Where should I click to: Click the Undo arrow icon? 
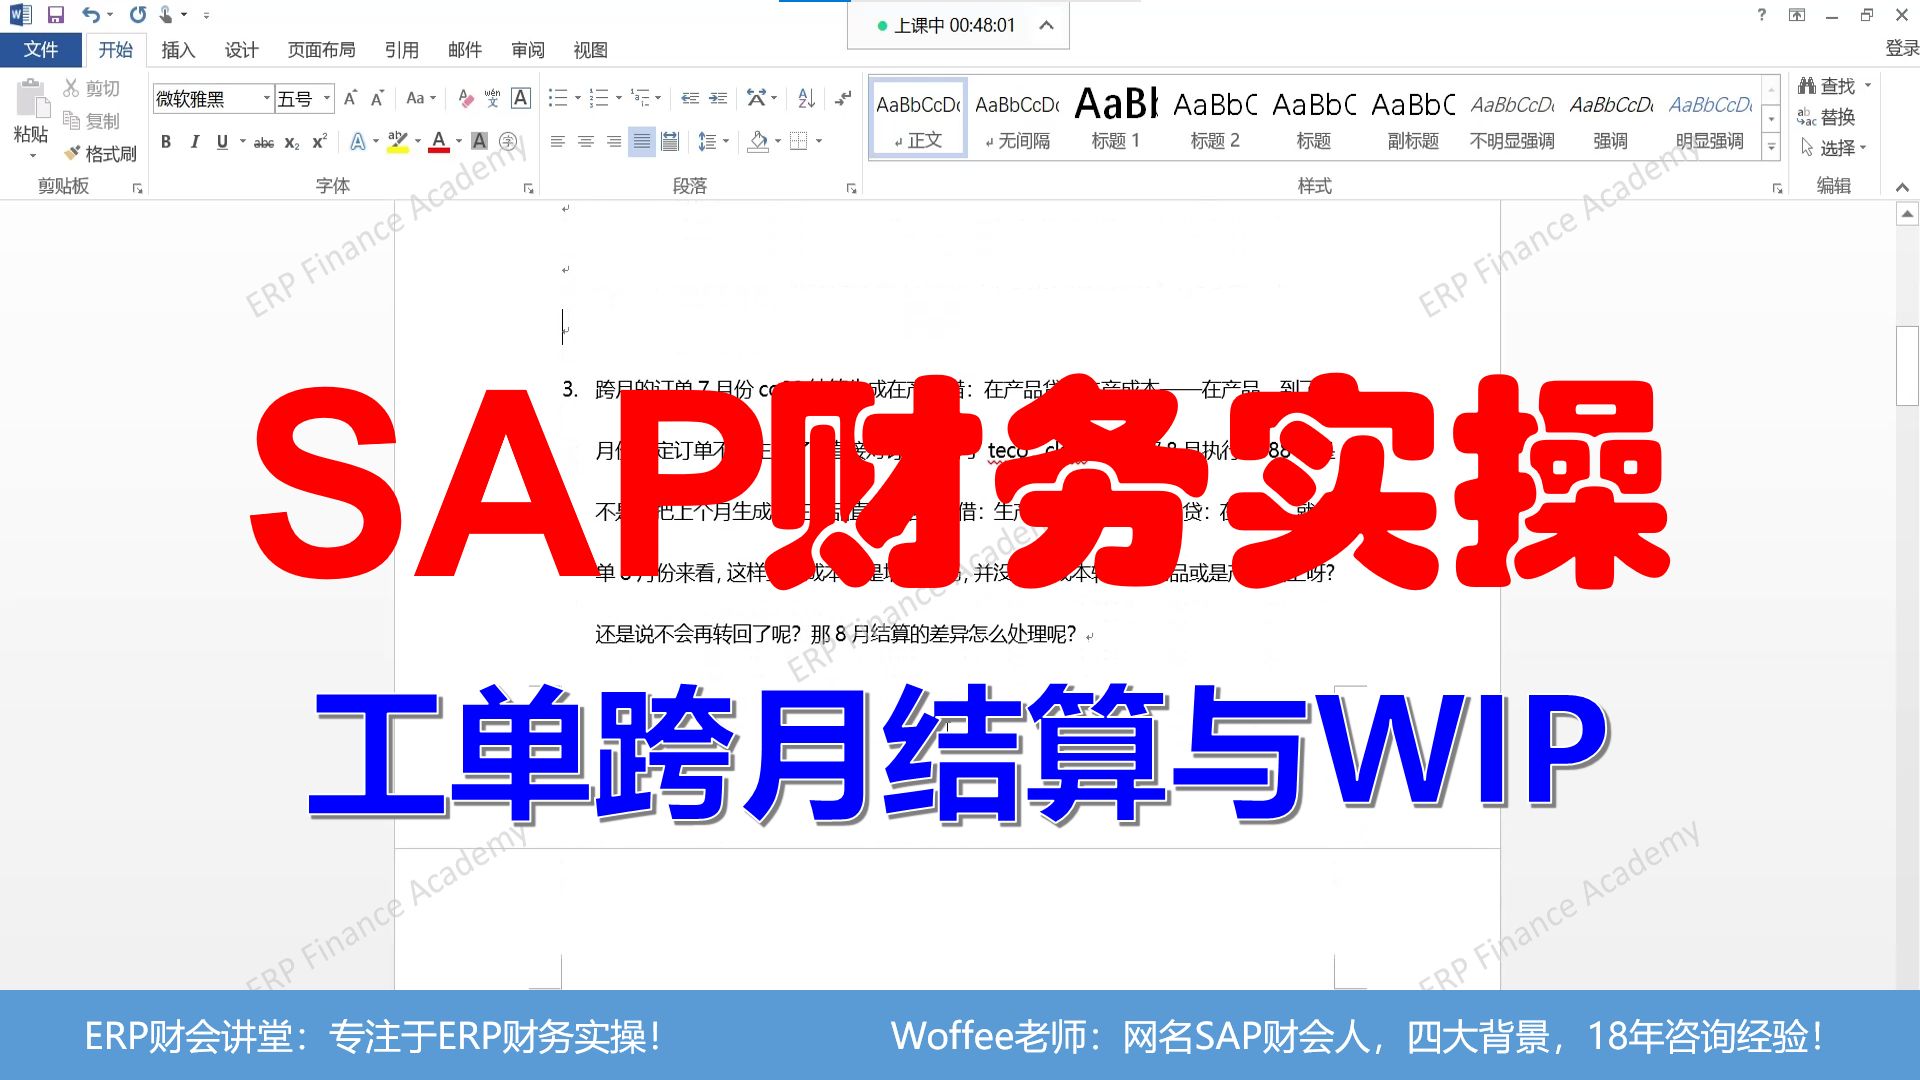click(x=91, y=15)
